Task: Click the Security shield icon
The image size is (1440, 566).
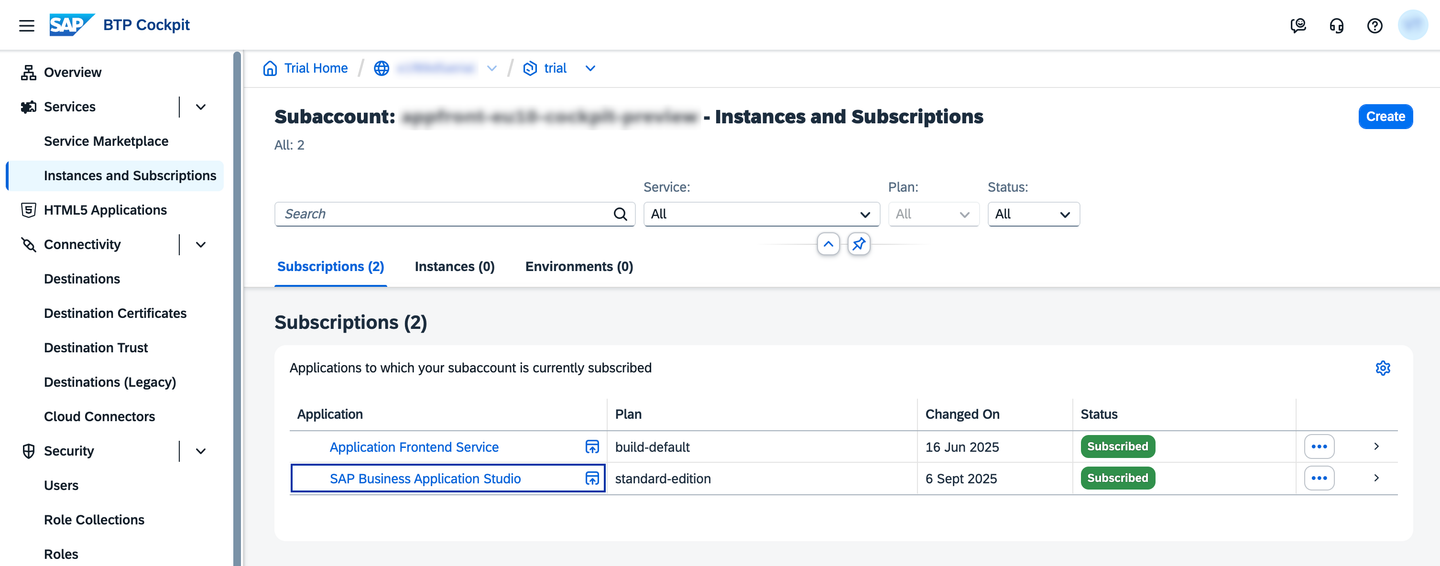Action: tap(28, 451)
